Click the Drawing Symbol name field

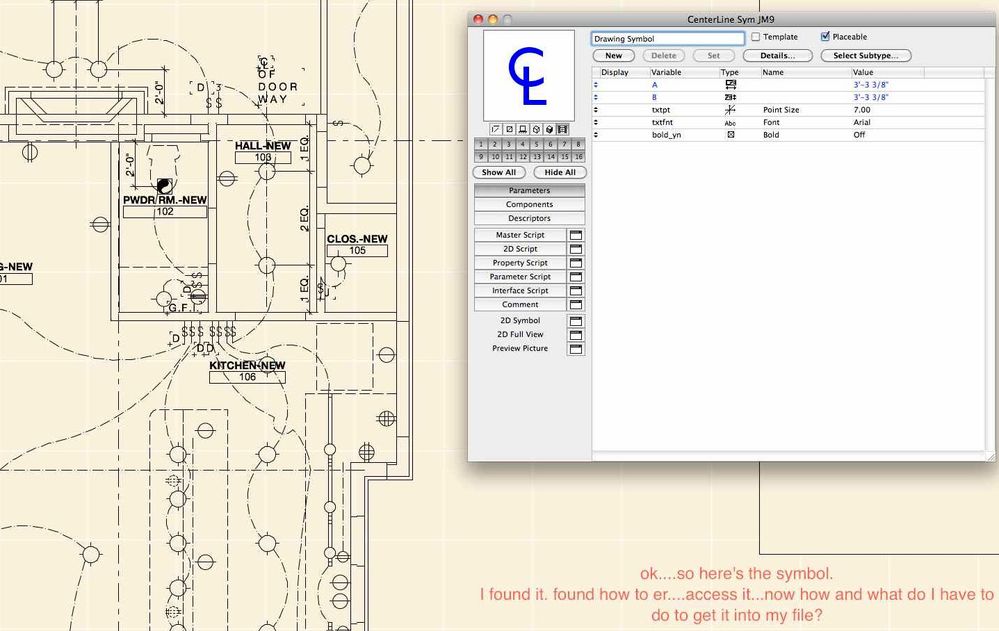[x=666, y=37]
